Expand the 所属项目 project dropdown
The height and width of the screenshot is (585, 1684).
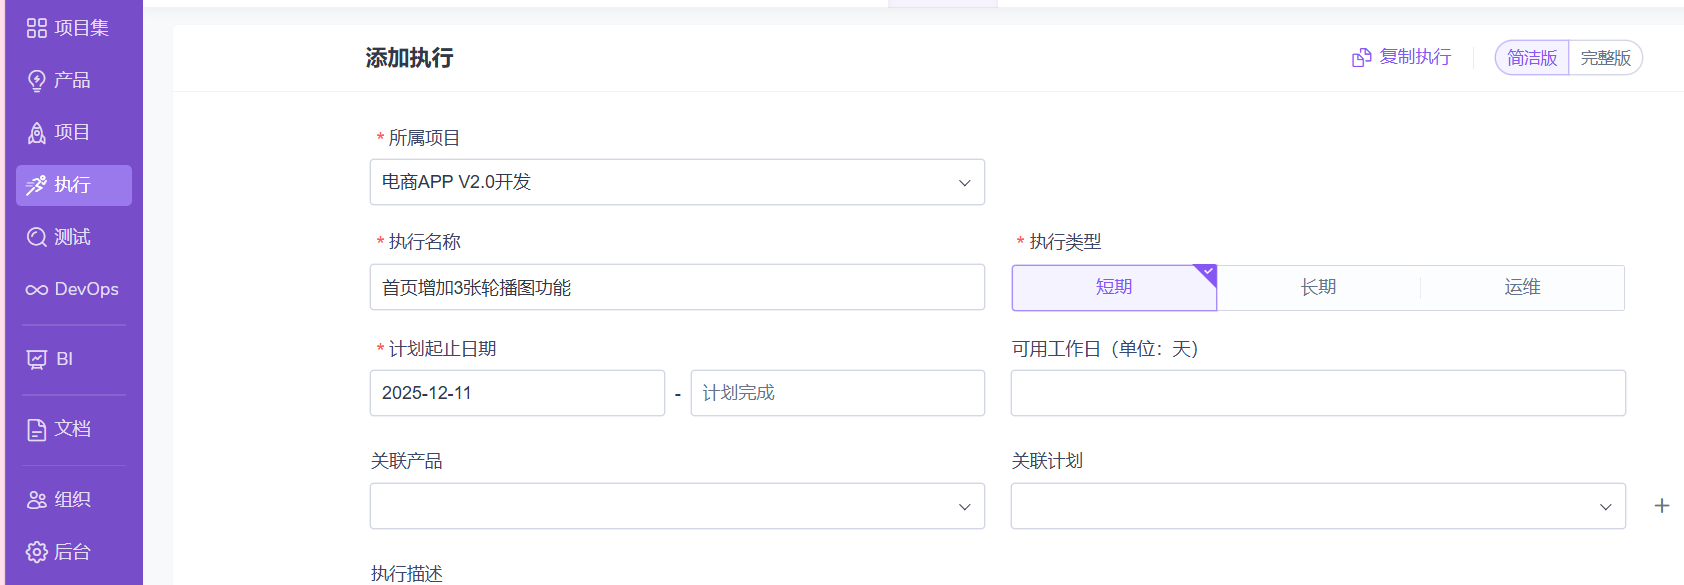coord(677,182)
